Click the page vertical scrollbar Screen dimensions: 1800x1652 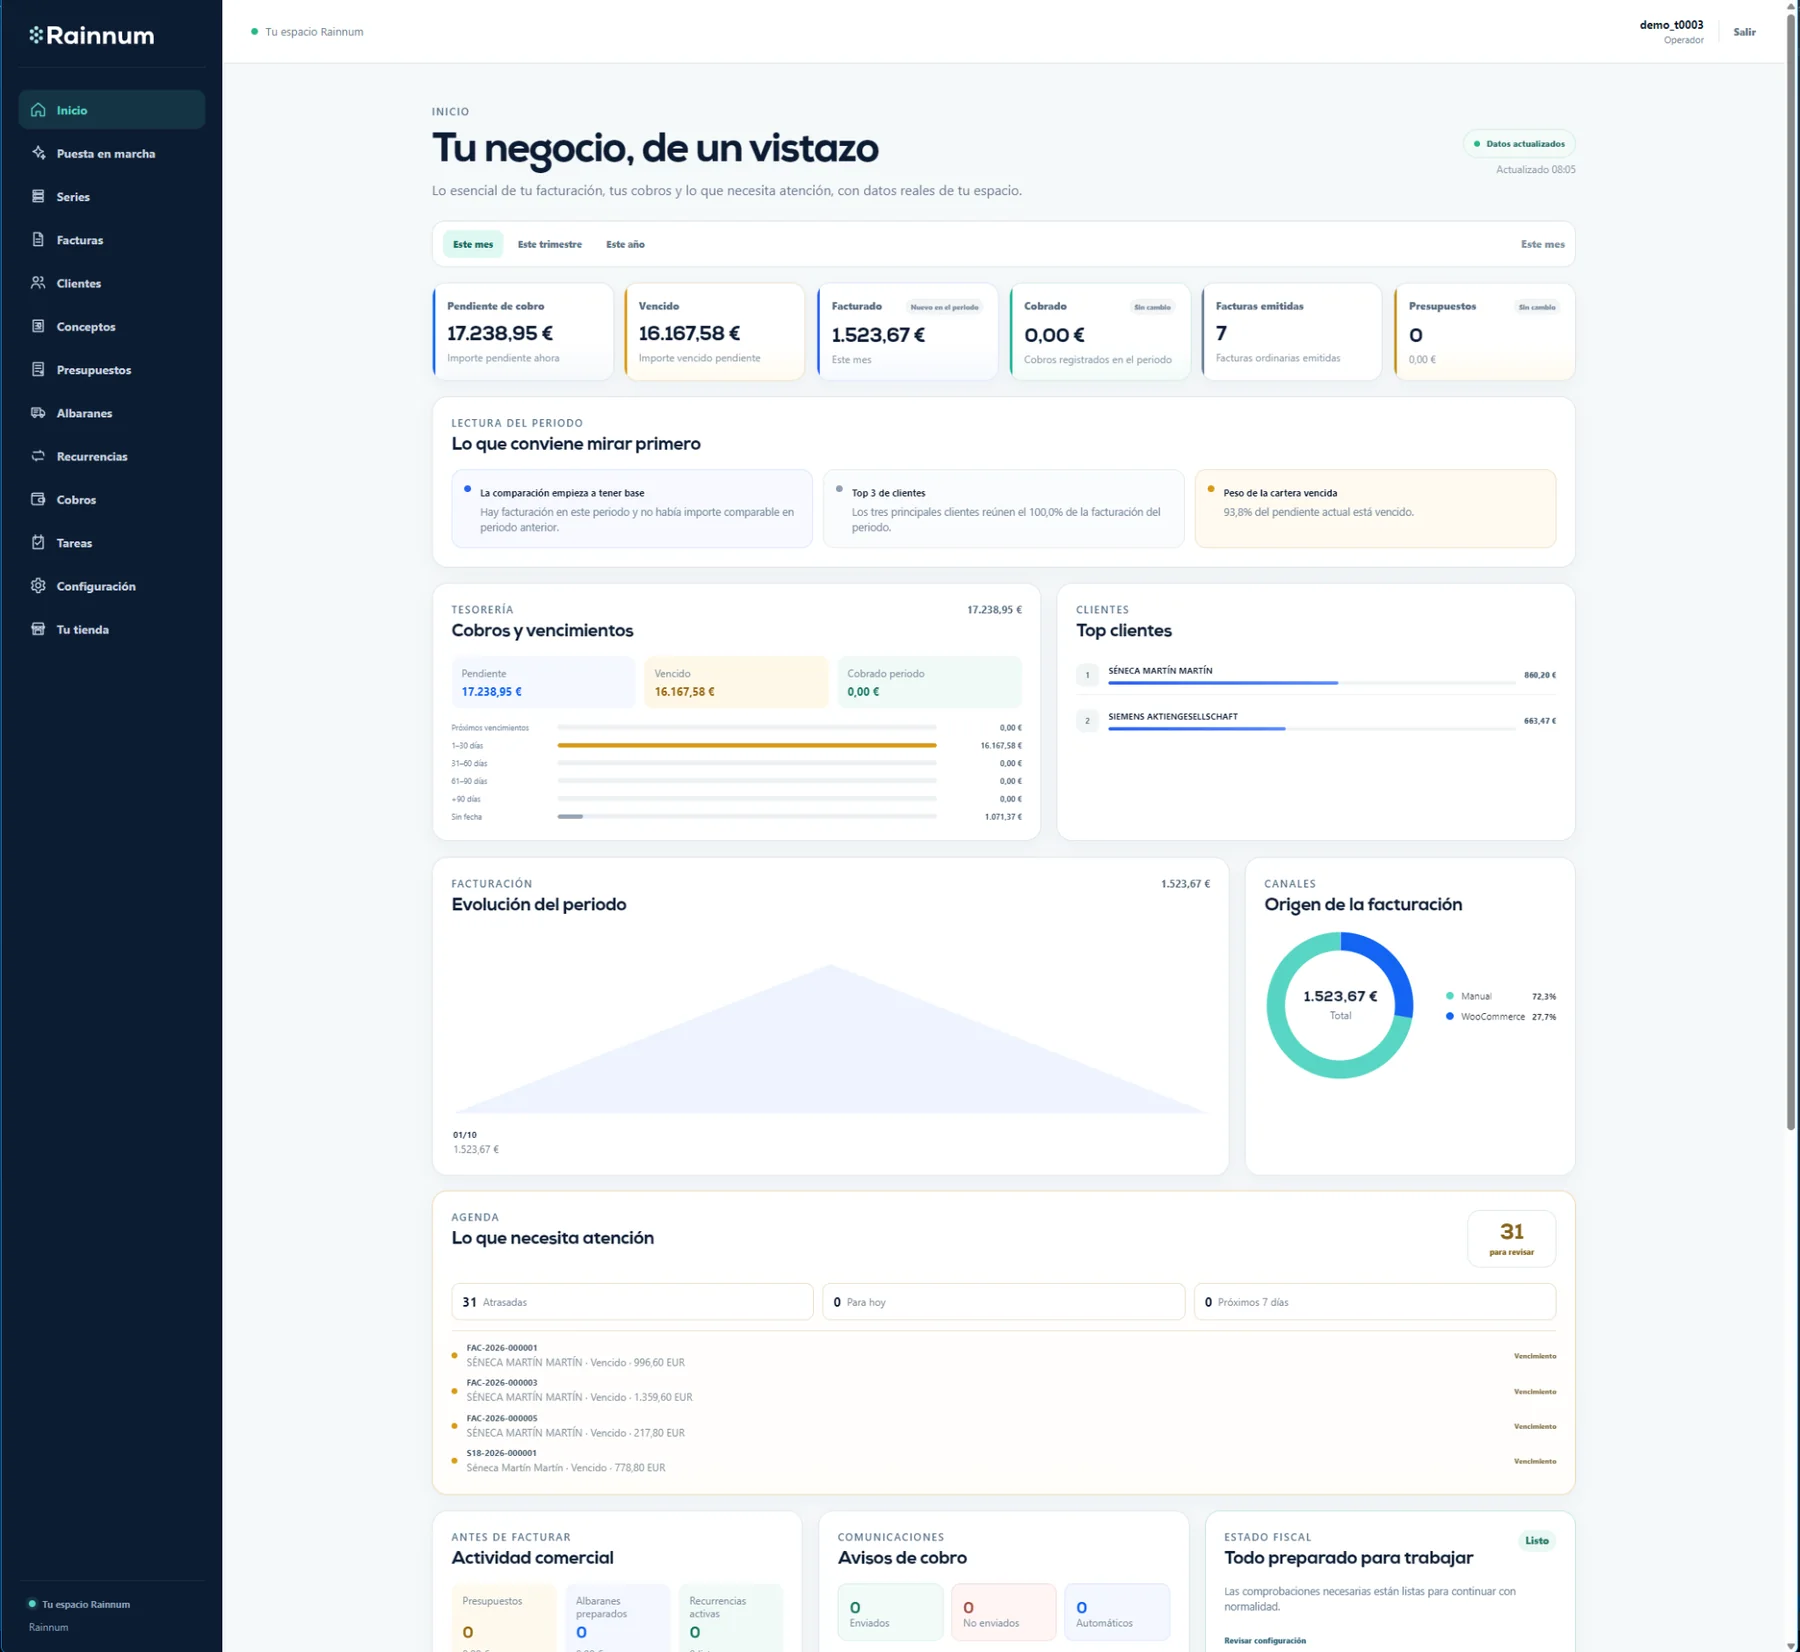pos(1791,570)
